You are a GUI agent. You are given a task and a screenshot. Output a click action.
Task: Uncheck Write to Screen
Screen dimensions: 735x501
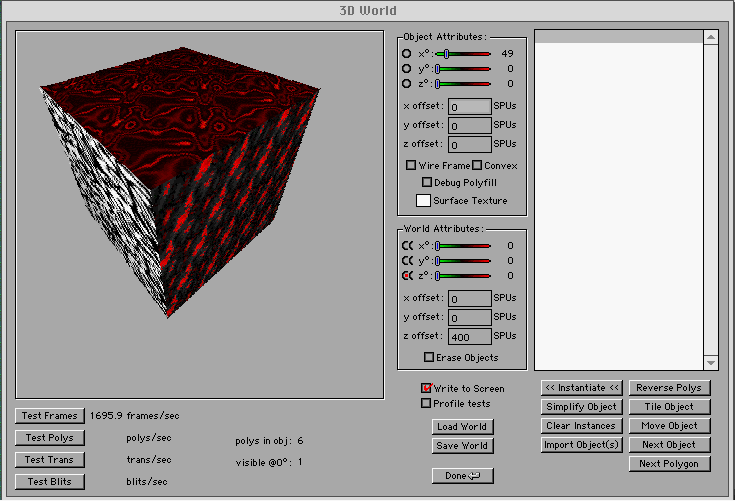(426, 388)
